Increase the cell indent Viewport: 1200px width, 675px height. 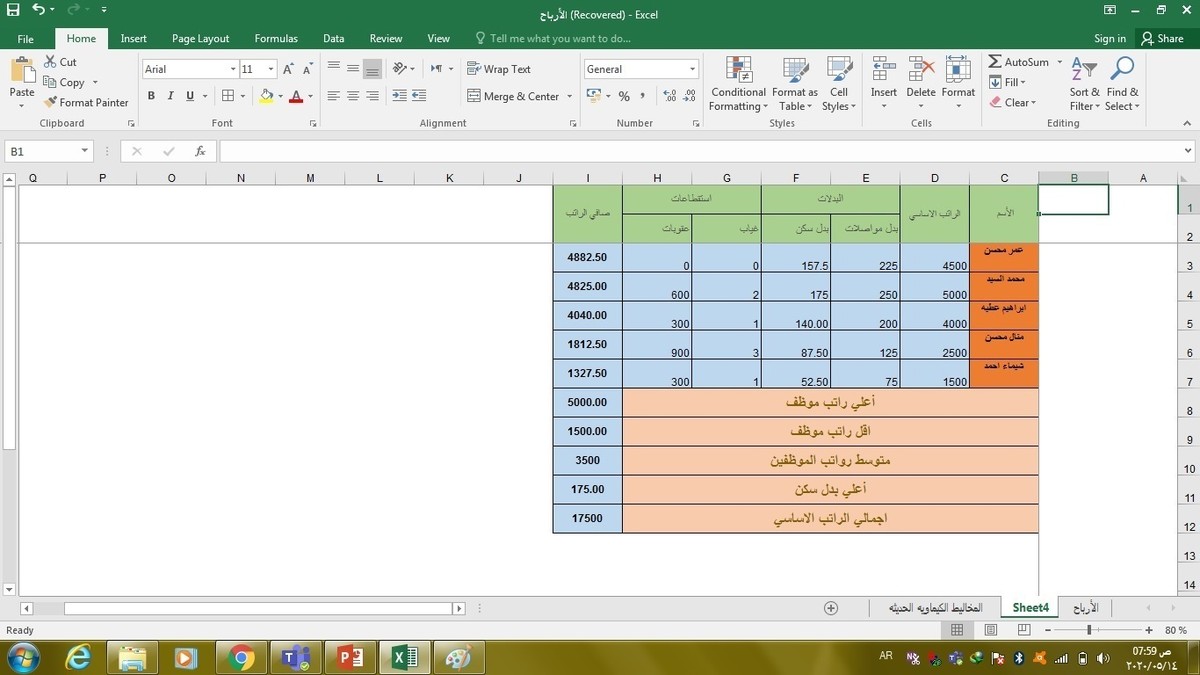pyautogui.click(x=420, y=96)
